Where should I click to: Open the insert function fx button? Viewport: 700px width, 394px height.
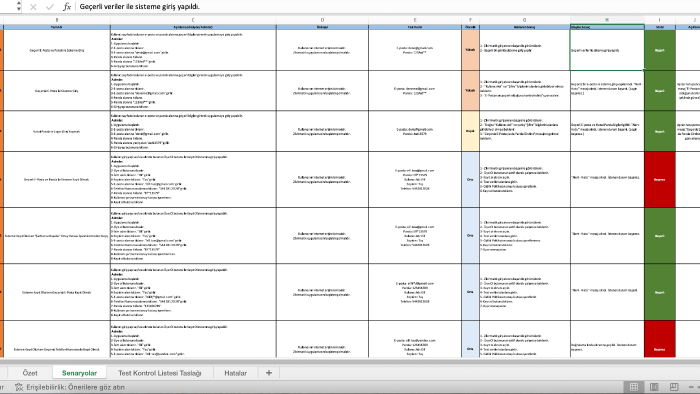pos(67,7)
